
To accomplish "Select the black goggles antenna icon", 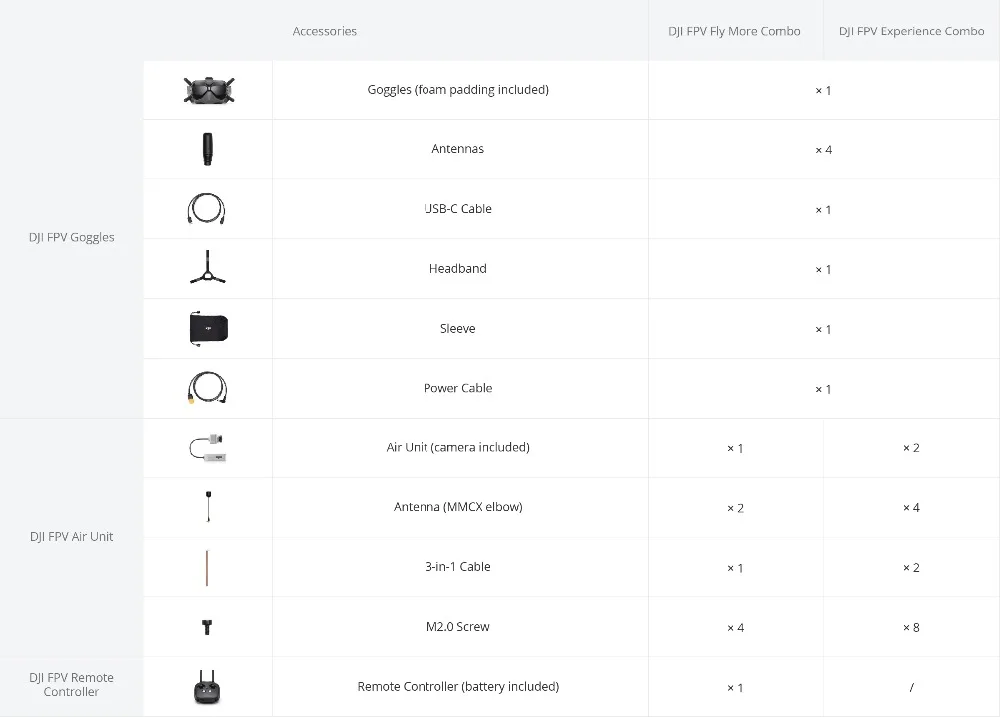I will pyautogui.click(x=207, y=149).
